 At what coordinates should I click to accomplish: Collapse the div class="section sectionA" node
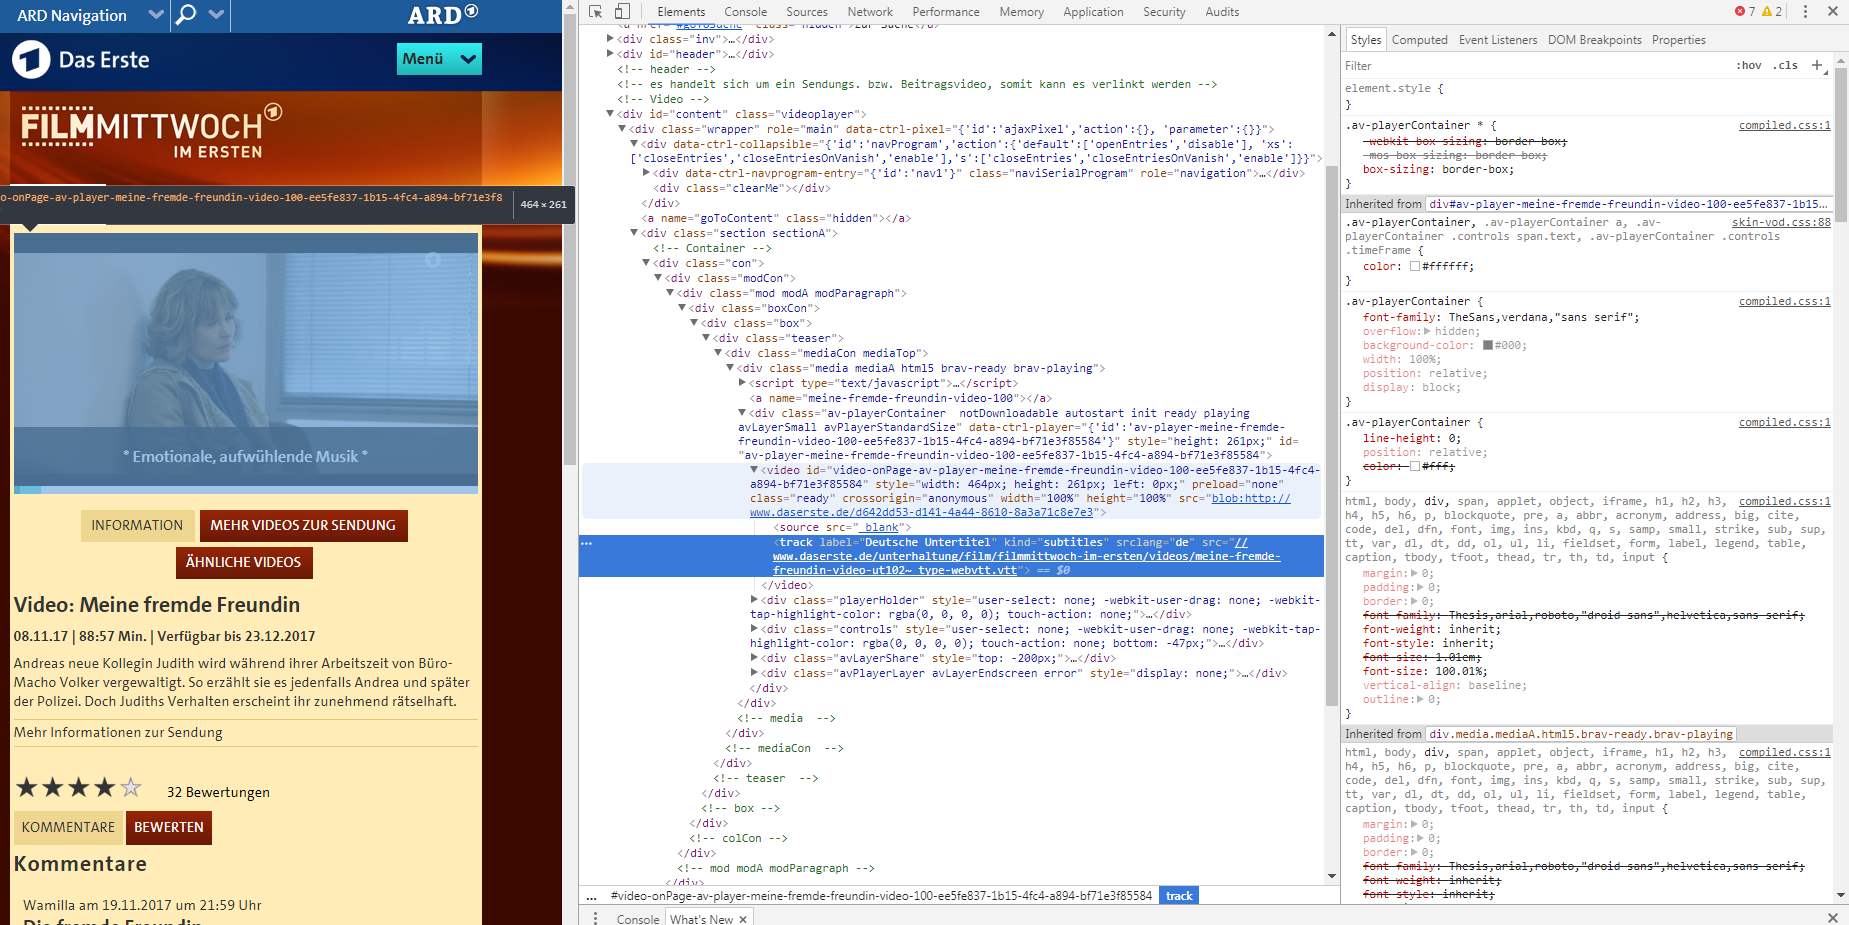[x=634, y=233]
